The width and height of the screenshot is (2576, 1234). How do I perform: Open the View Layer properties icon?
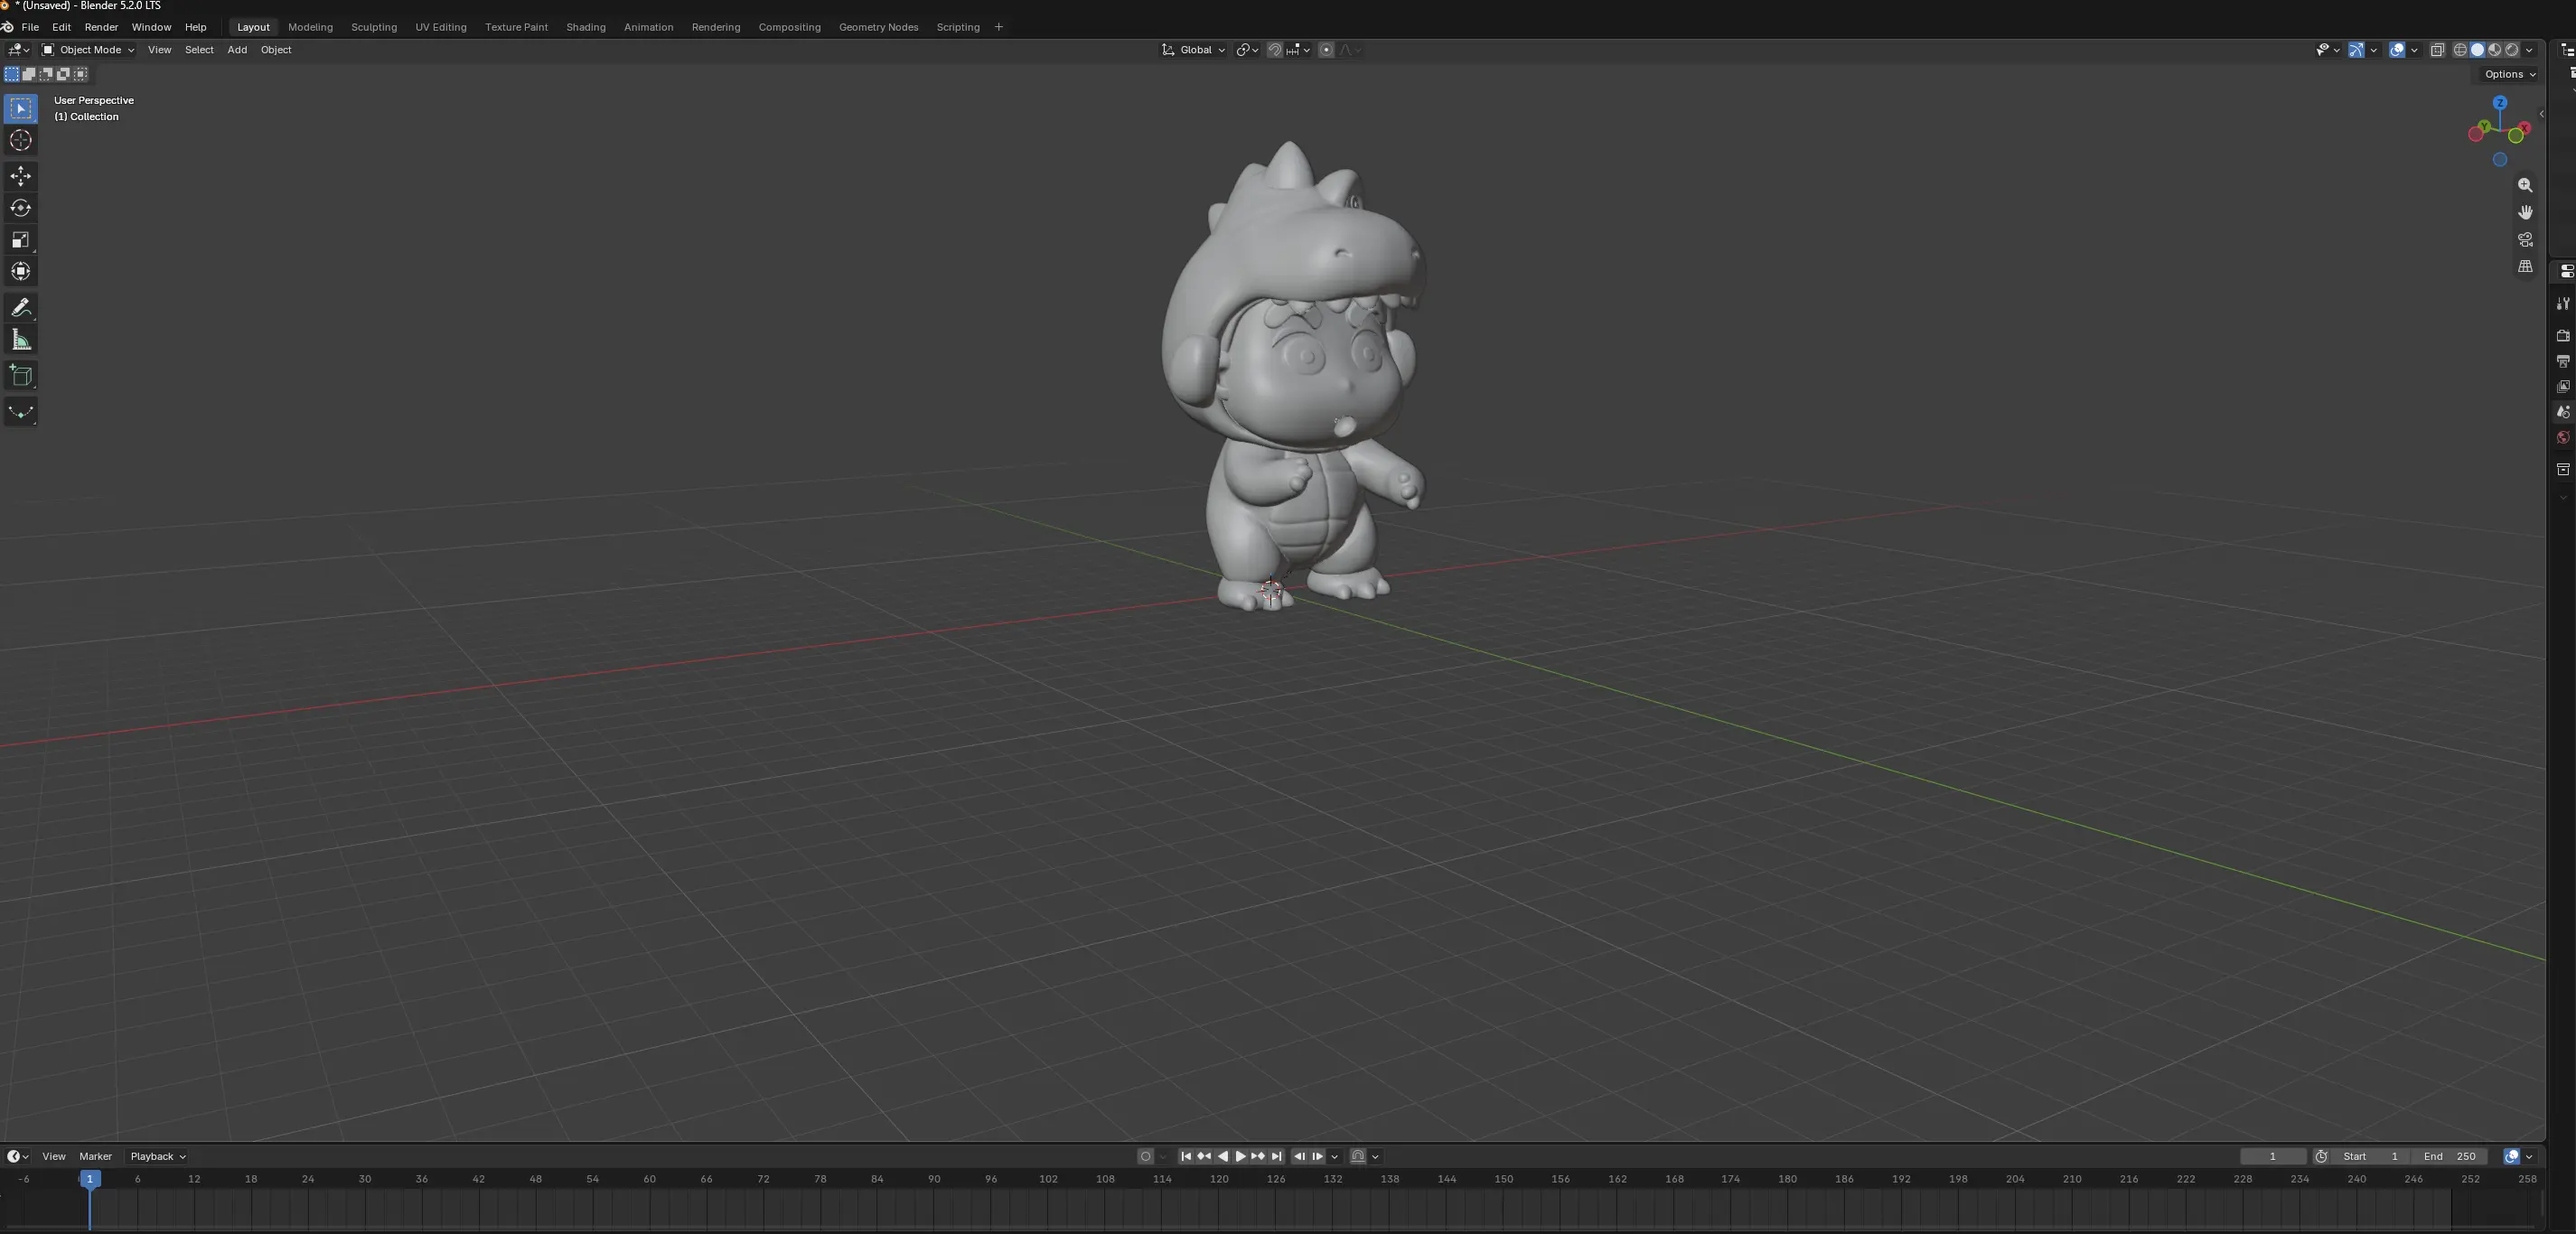coord(2562,387)
